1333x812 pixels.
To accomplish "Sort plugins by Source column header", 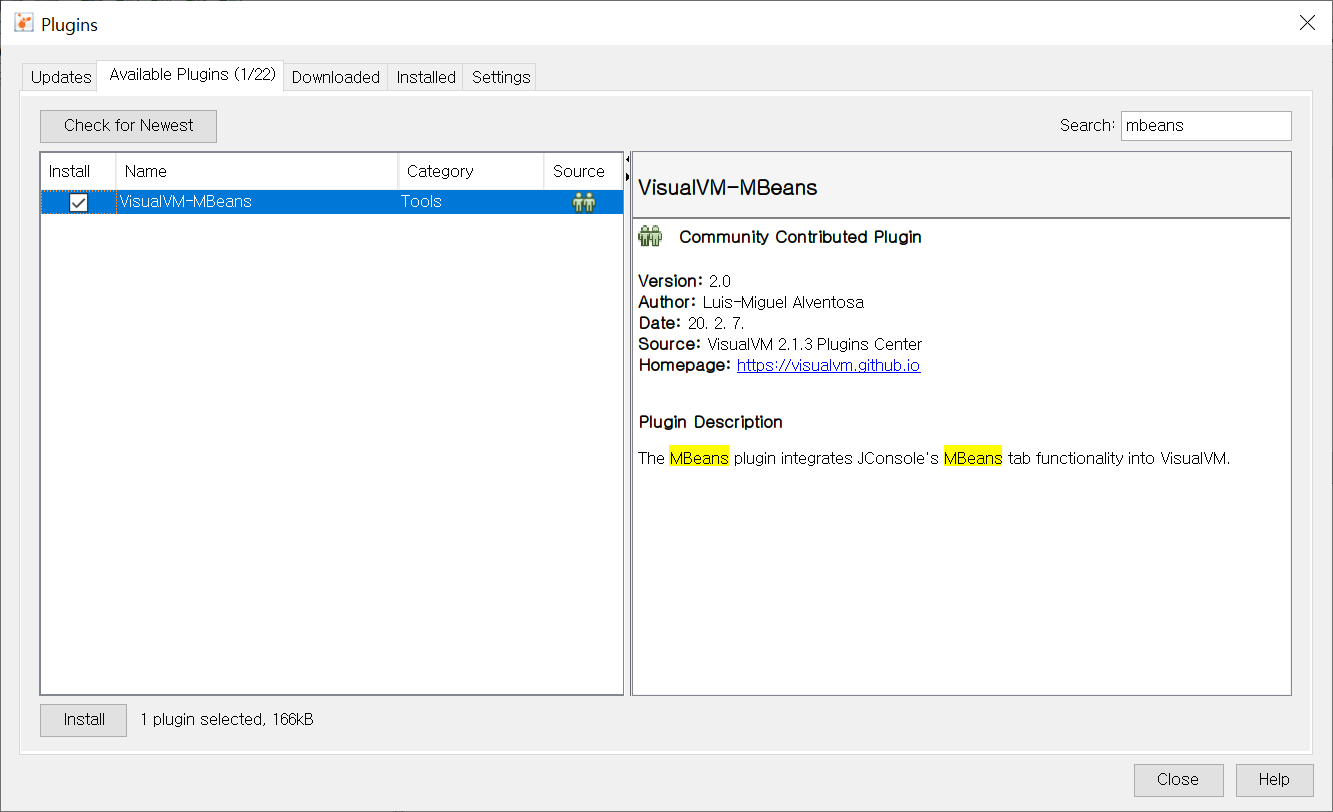I will (583, 171).
